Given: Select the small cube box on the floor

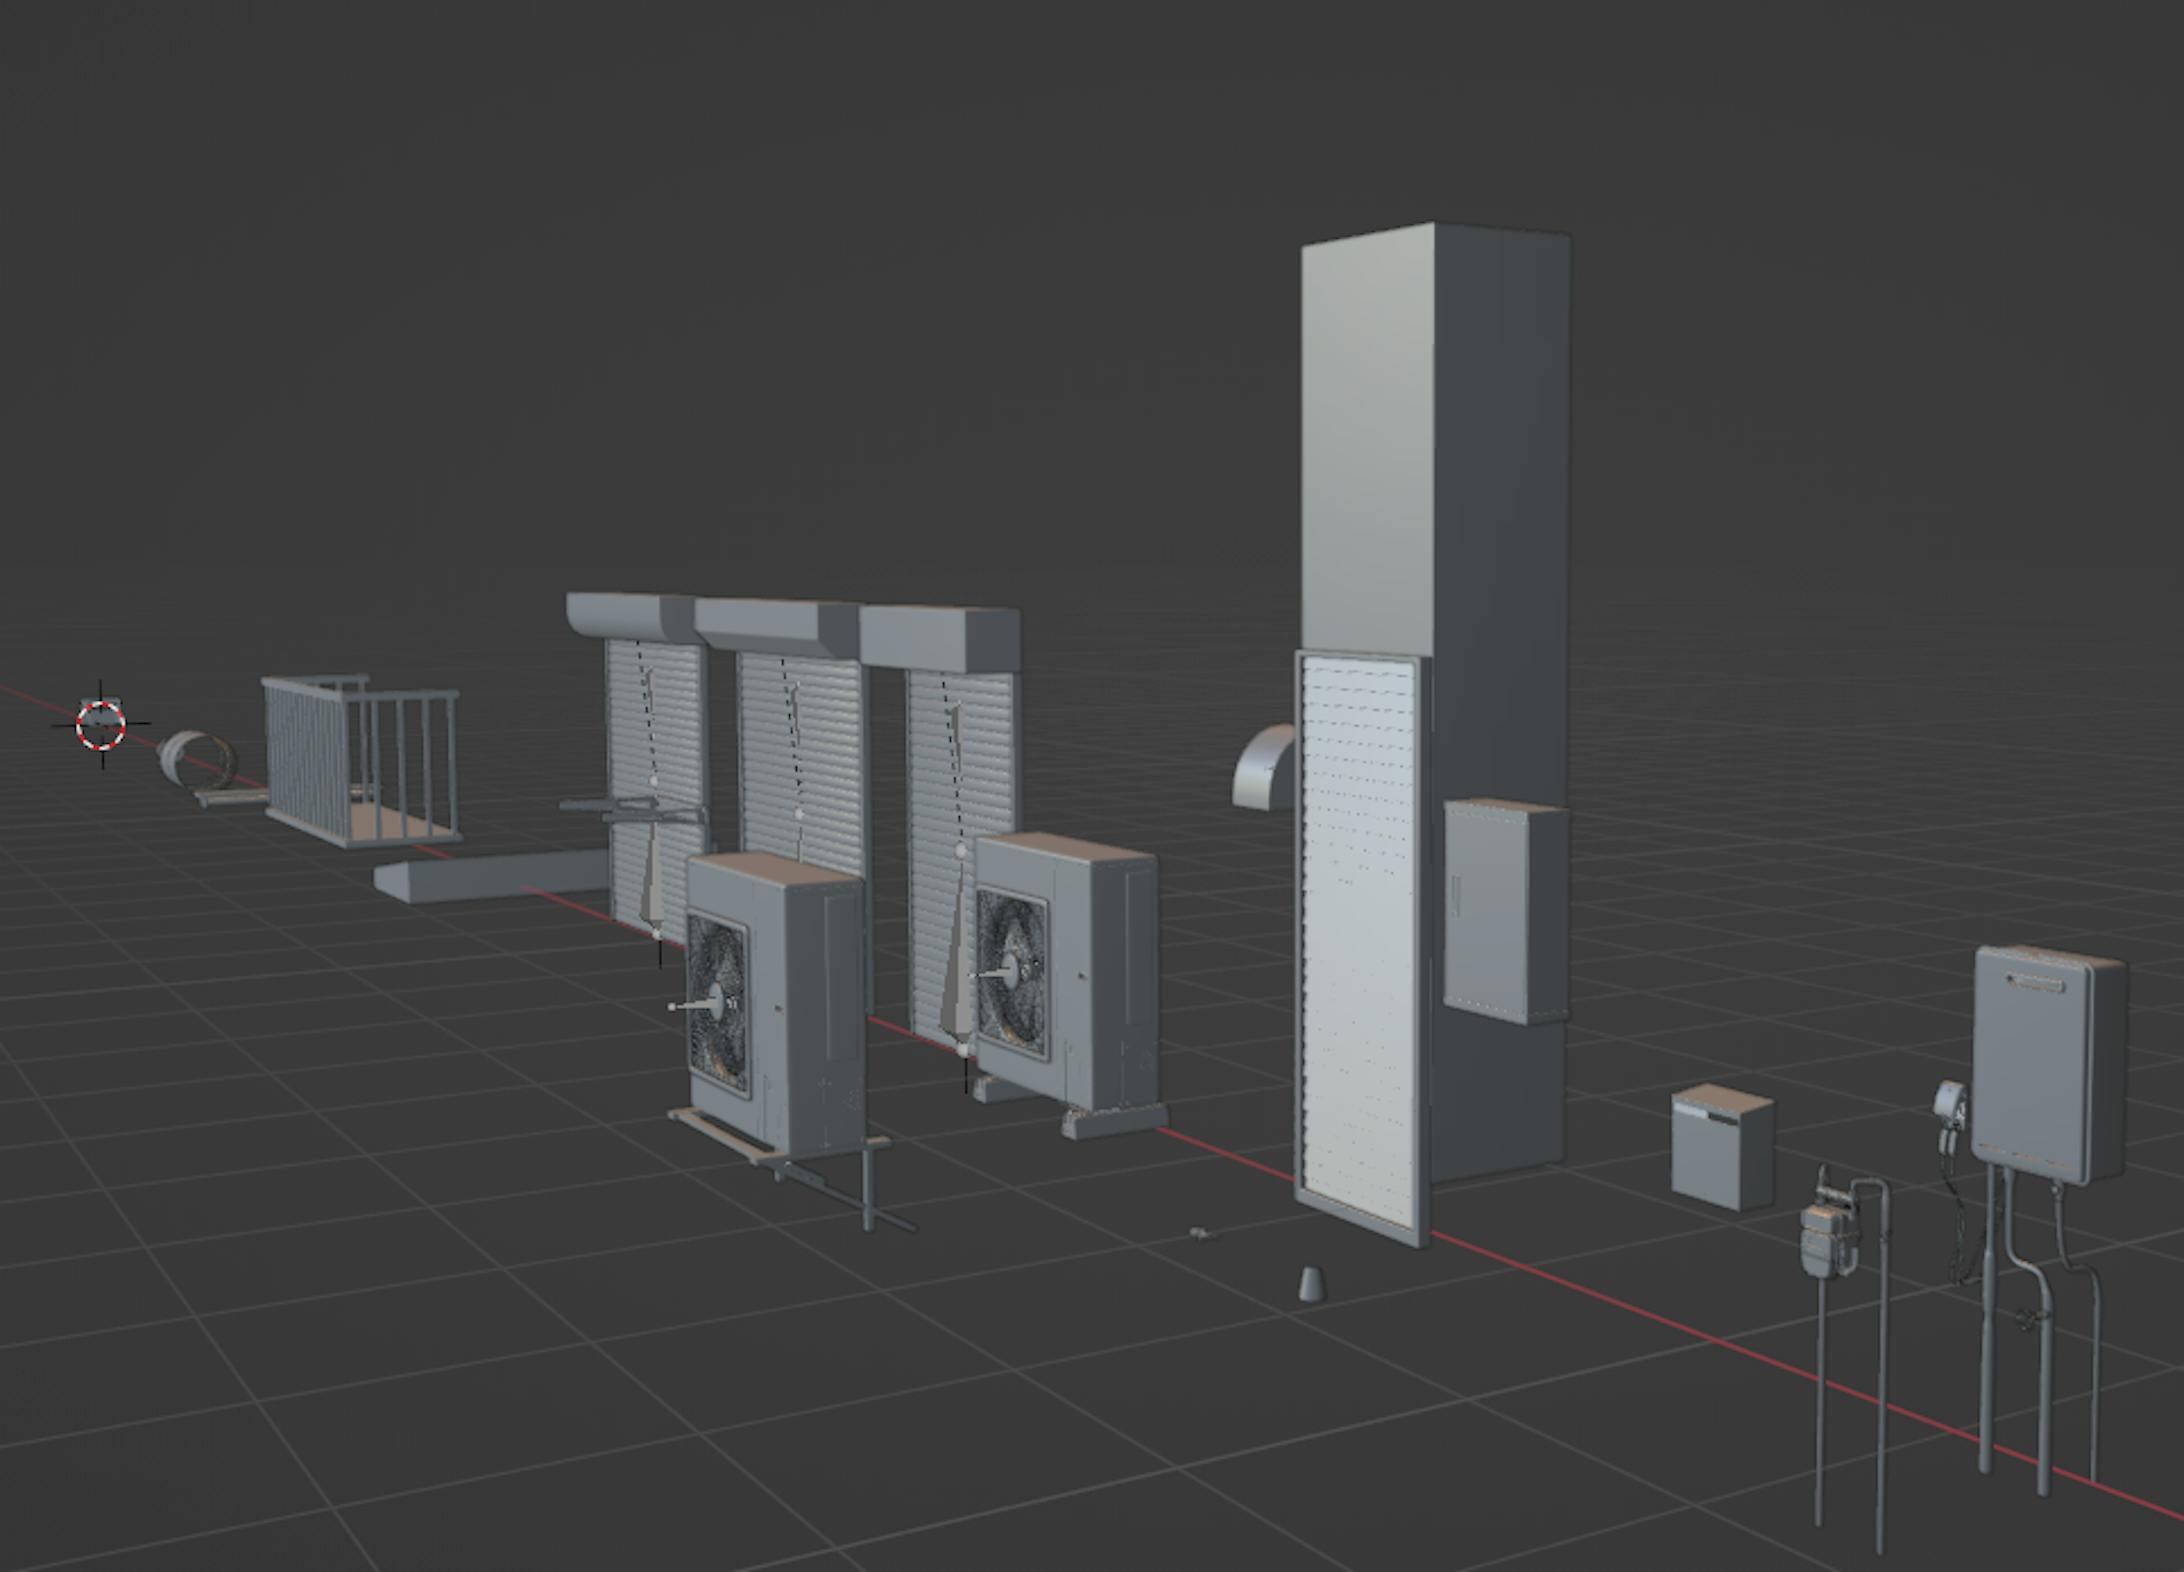Looking at the screenshot, I should tap(1722, 1147).
